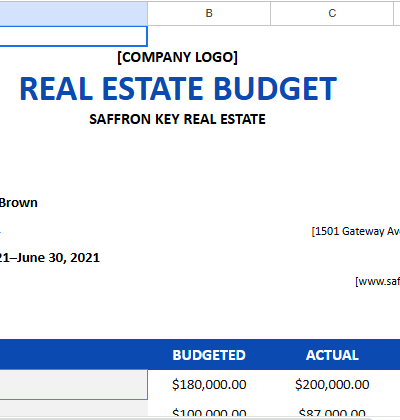Select the $200,000.00 actual cell
This screenshot has height=420, width=400.
[332, 384]
